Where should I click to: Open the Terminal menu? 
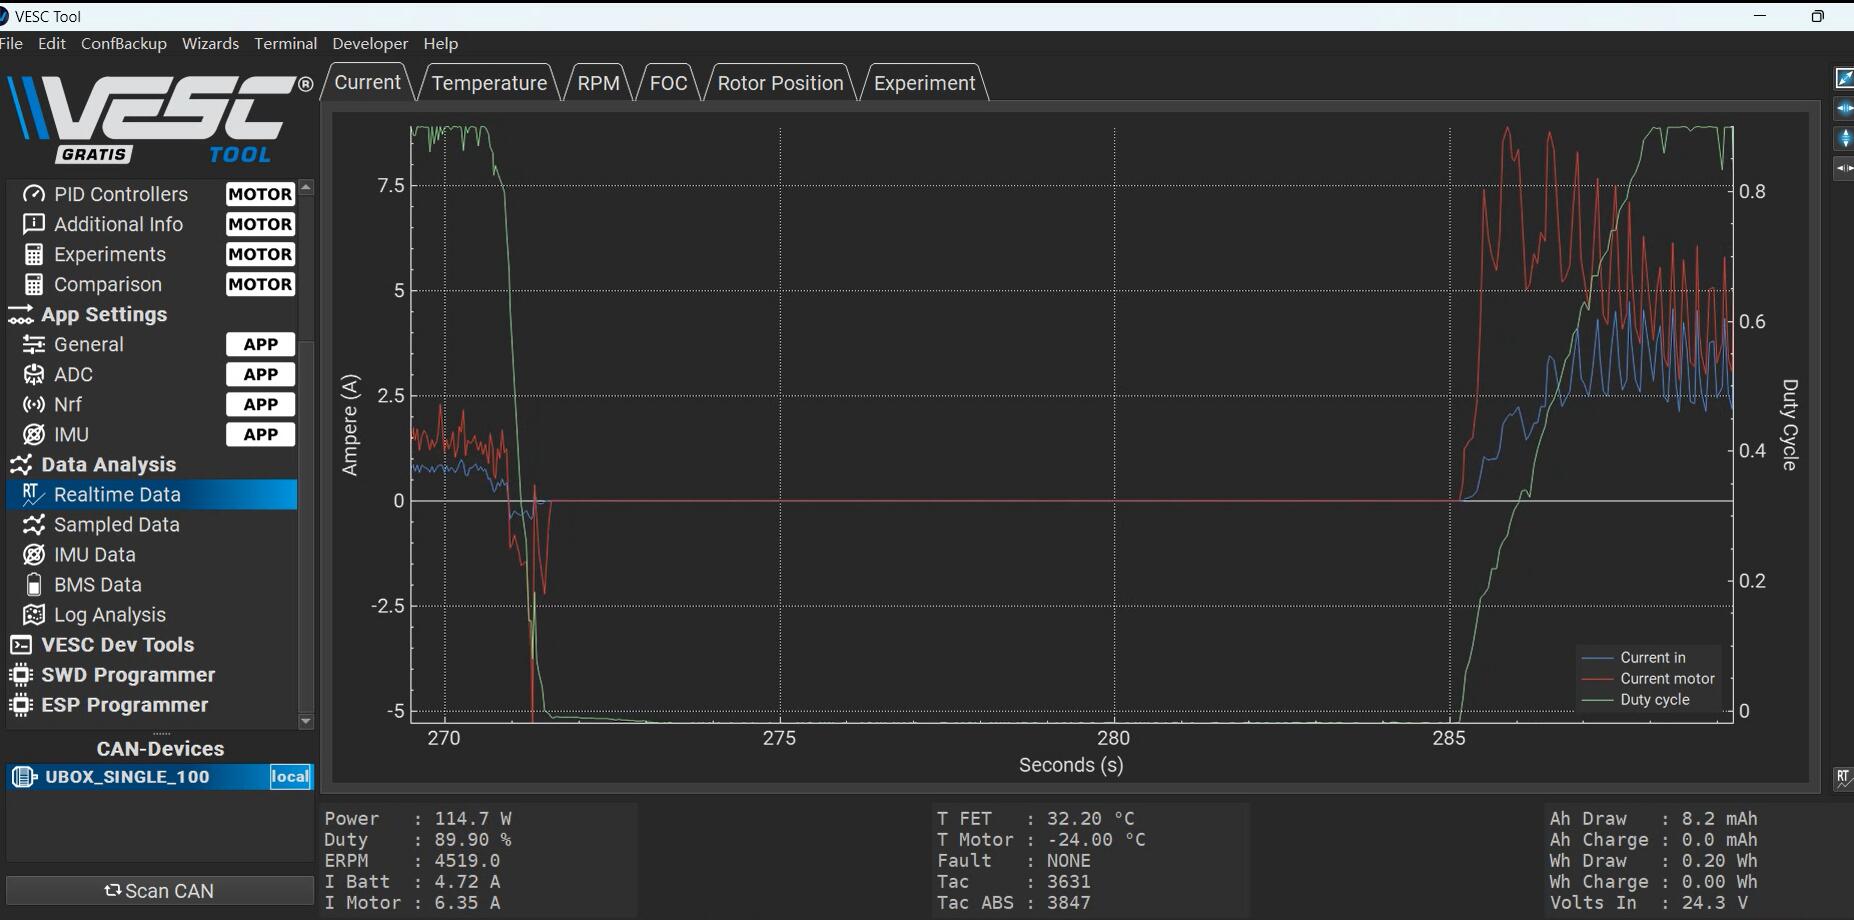[x=285, y=43]
